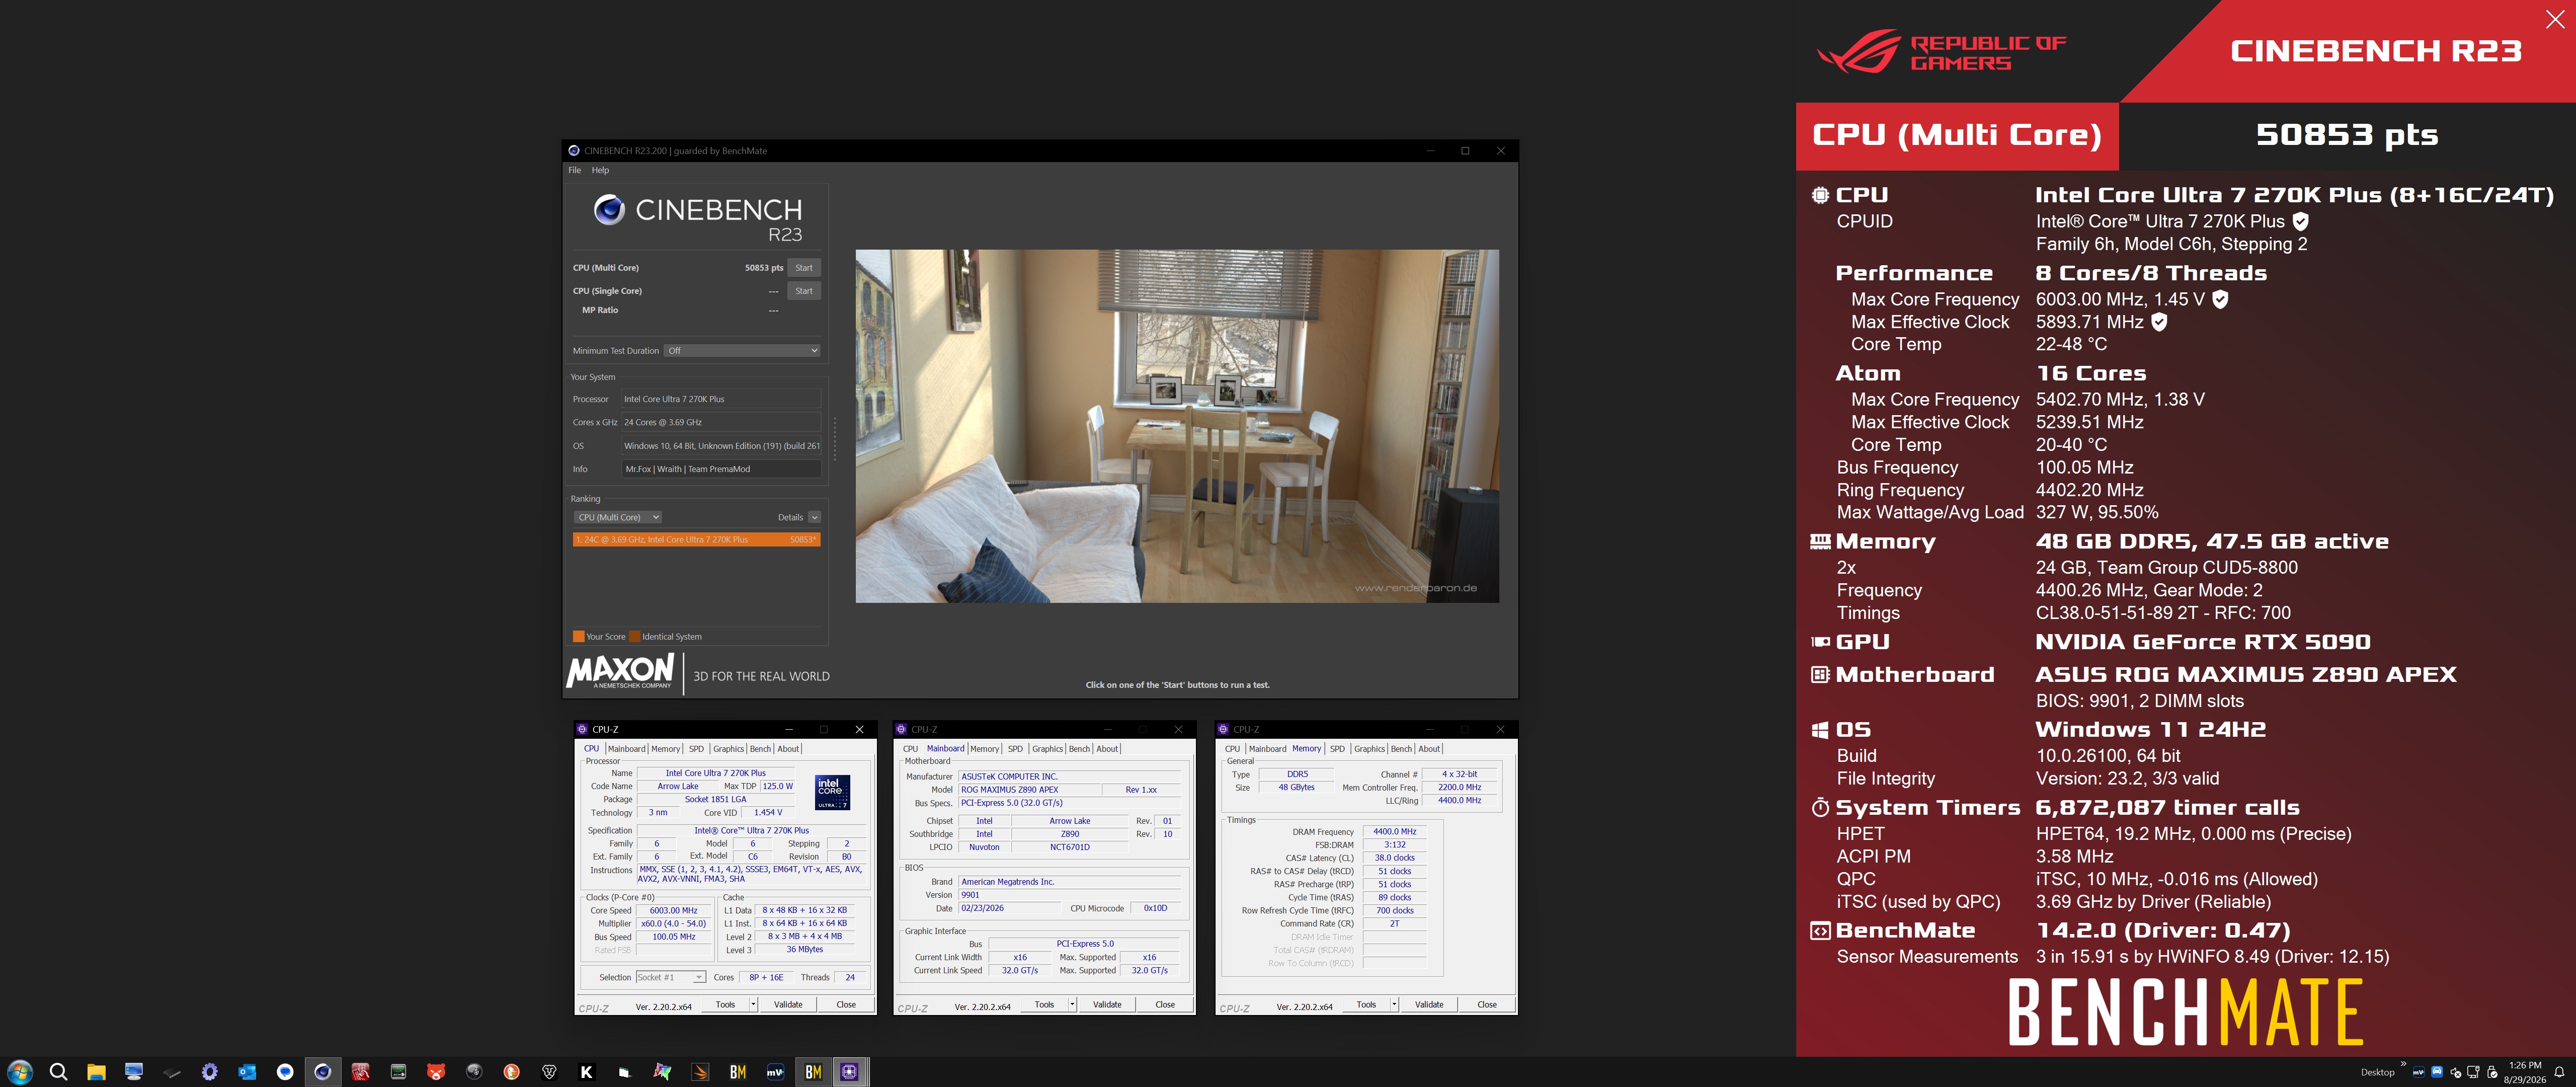Click the shield beside Max Effective Clock 5893.71 MHz
The image size is (2576, 1087).
coord(2159,322)
